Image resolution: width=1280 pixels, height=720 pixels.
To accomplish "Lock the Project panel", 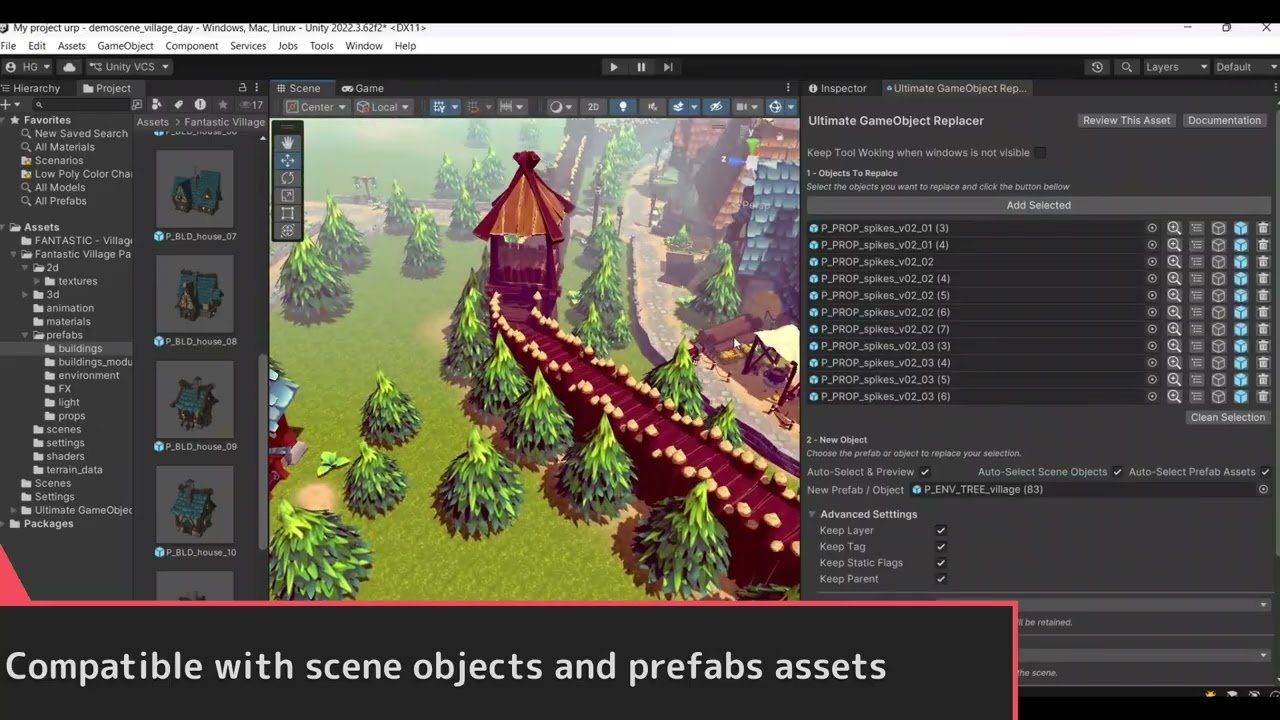I will 242,88.
